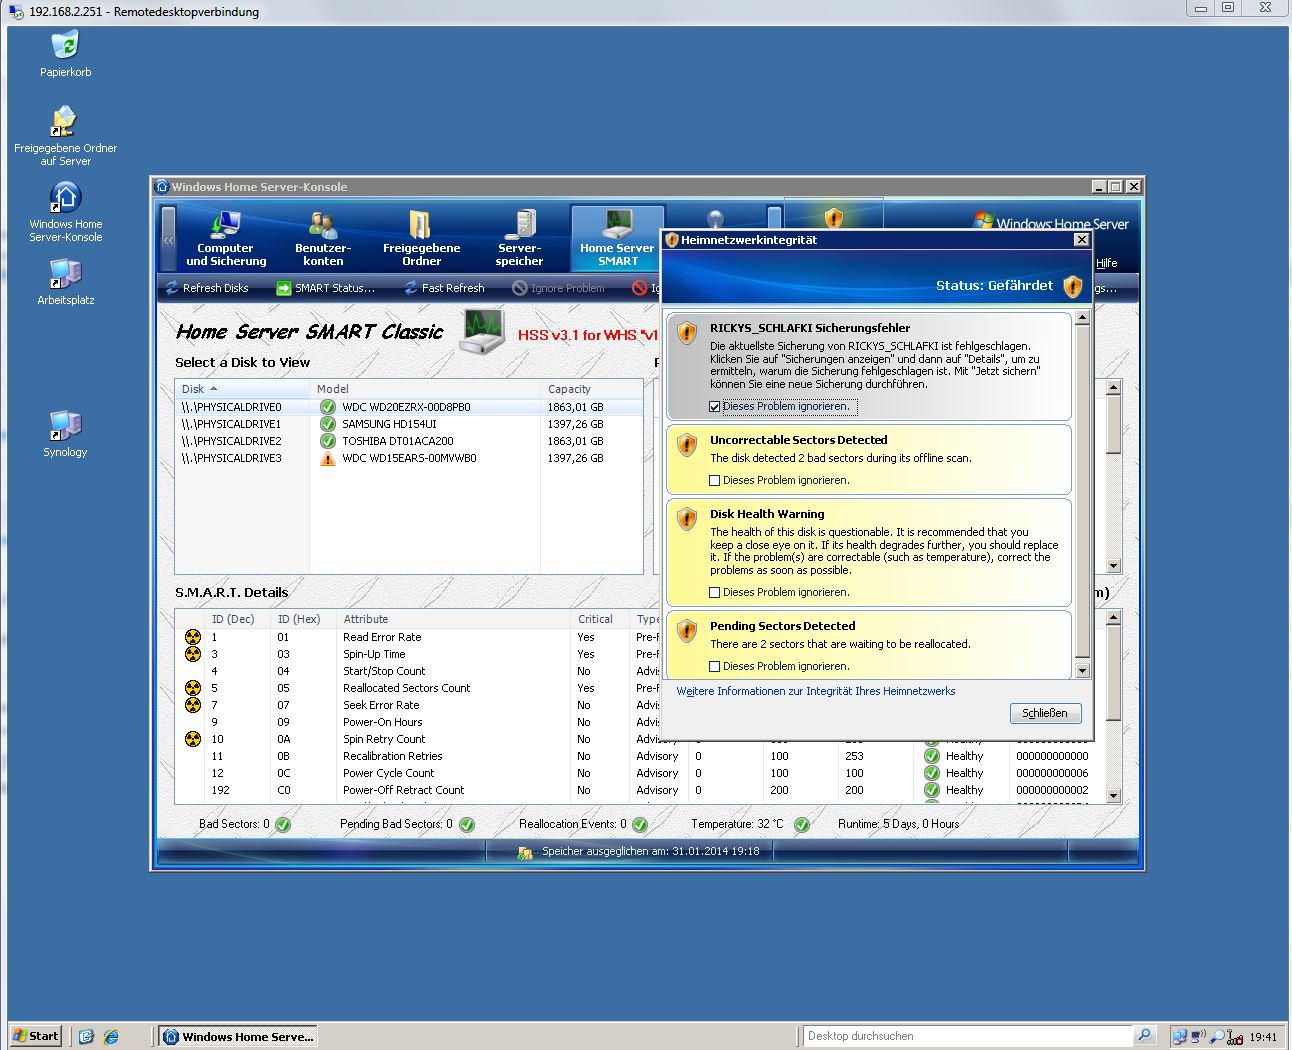Open the Serverspeicher tab
This screenshot has height=1050, width=1292.
point(519,238)
